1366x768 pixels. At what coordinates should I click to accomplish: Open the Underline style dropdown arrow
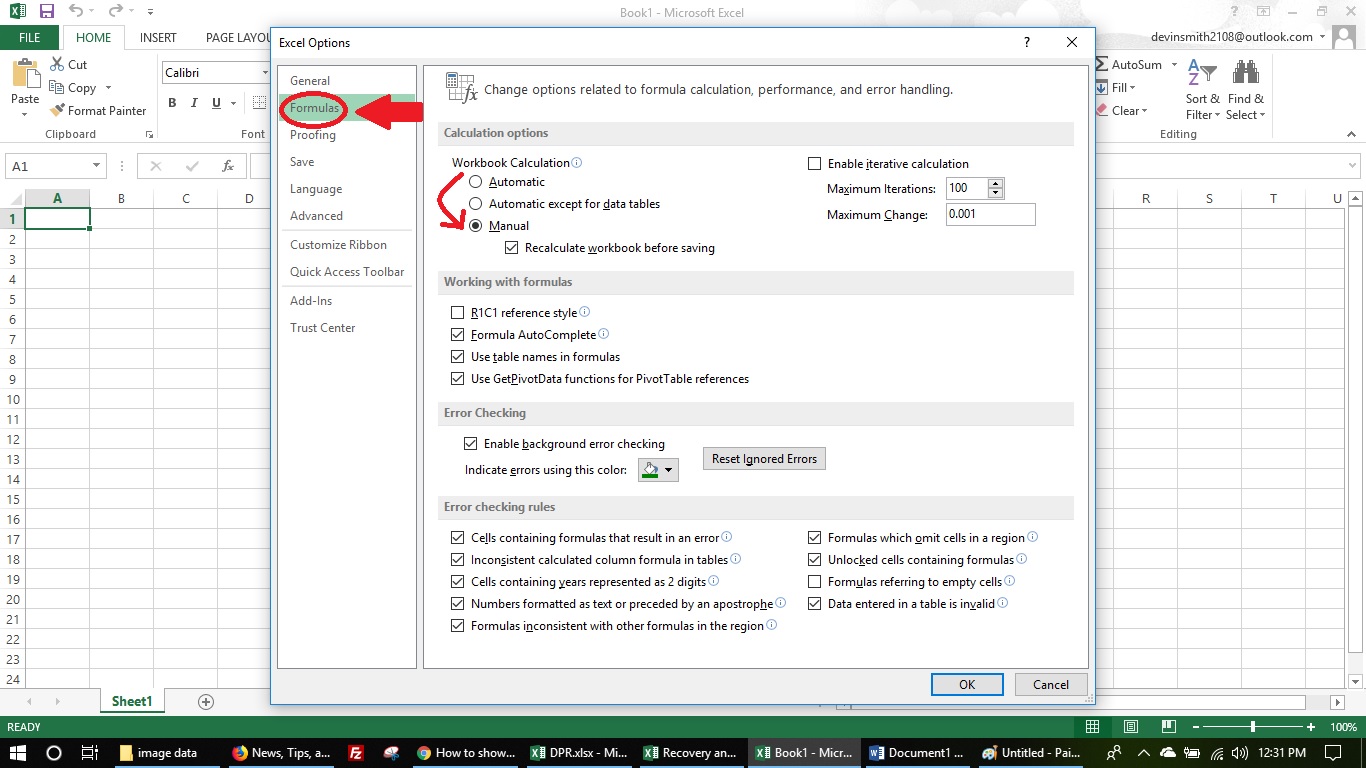(x=233, y=102)
